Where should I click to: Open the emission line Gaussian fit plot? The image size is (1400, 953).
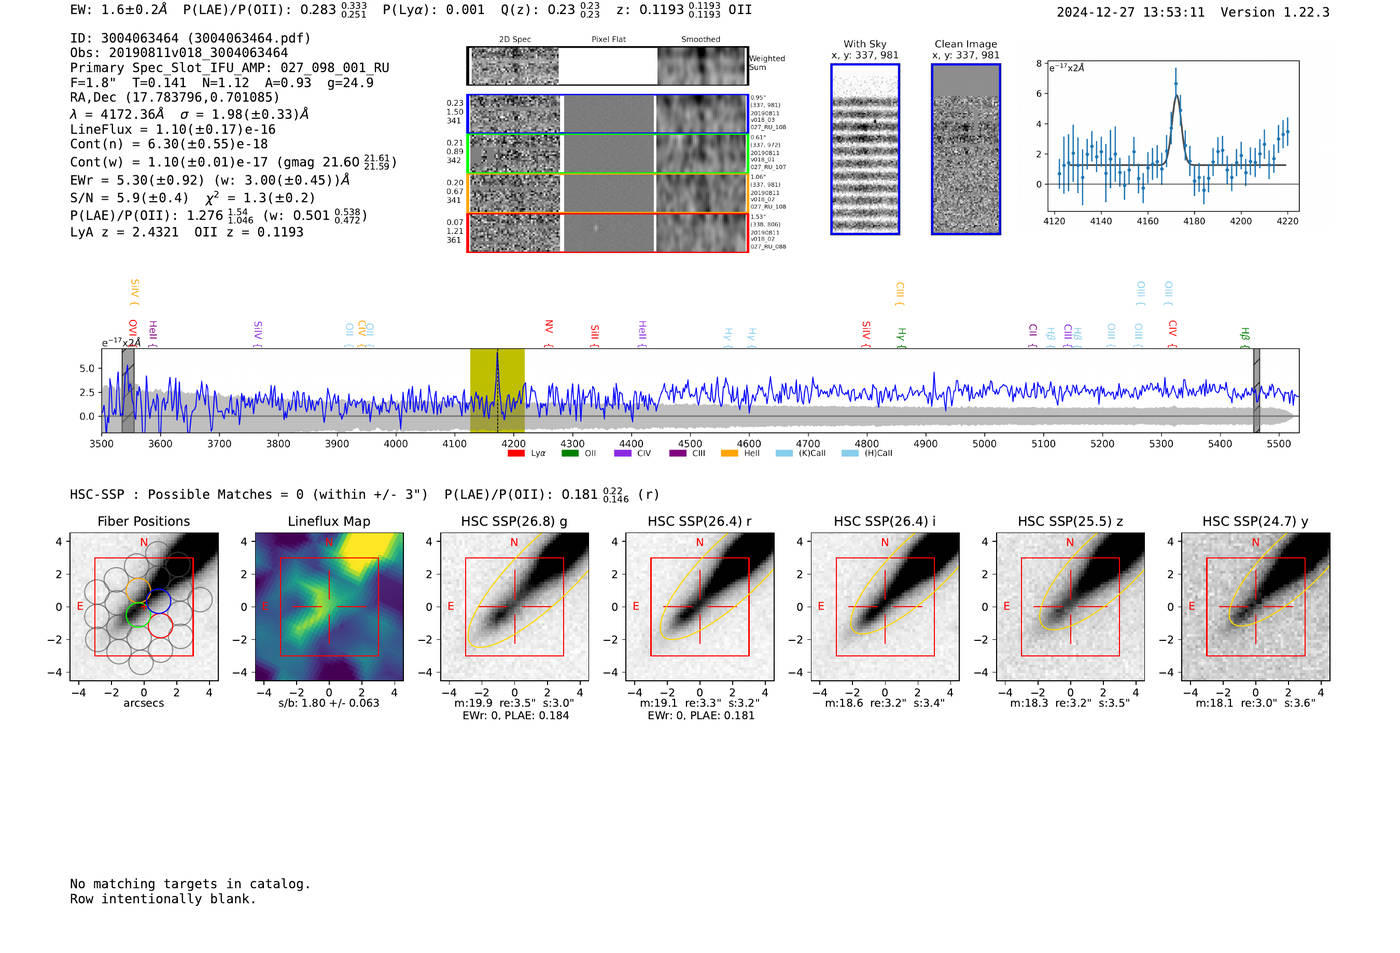click(x=1172, y=136)
